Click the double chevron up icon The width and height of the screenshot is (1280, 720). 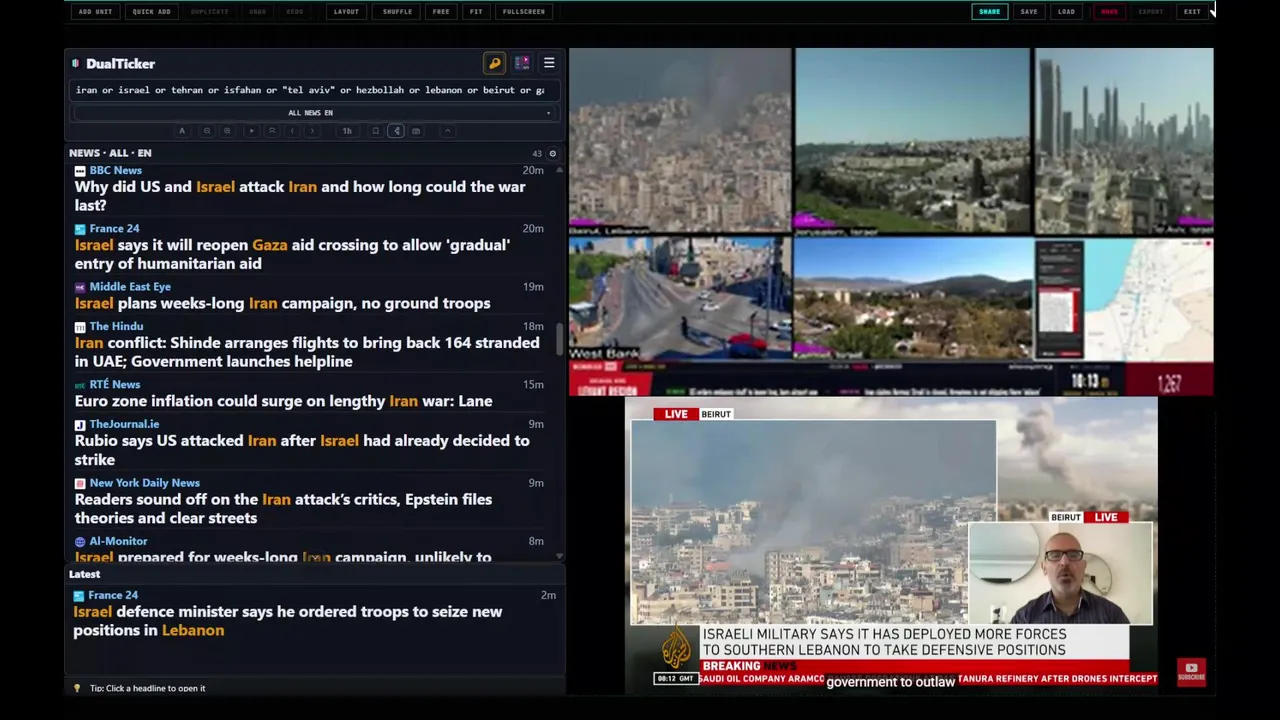271,131
